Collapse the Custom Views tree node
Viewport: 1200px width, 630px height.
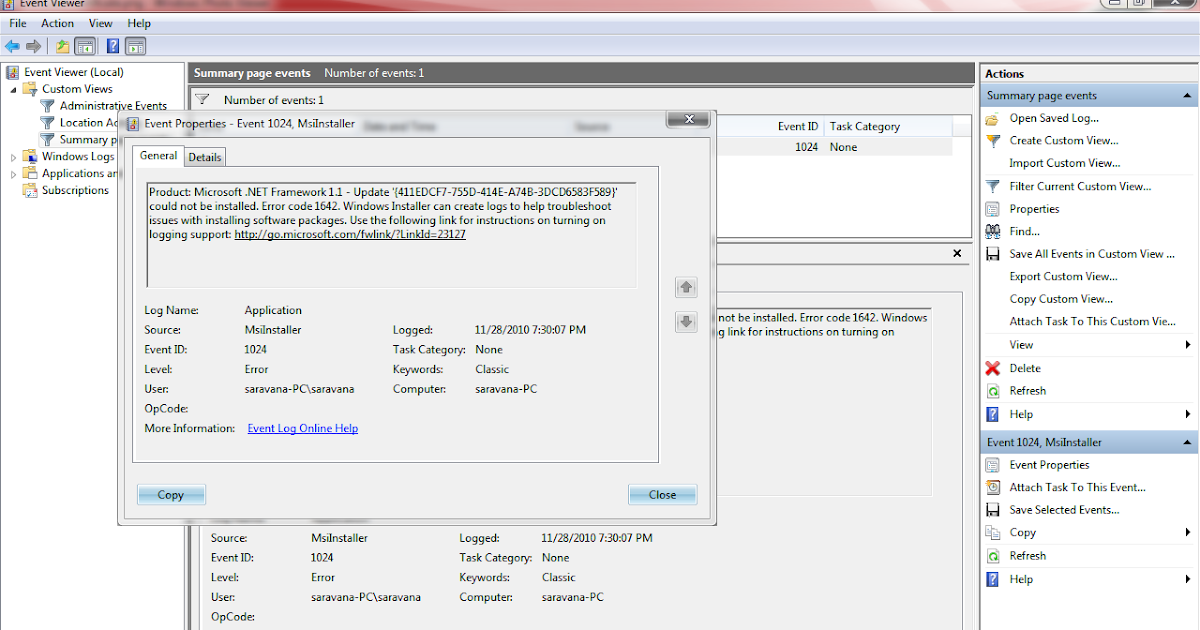click(14, 89)
